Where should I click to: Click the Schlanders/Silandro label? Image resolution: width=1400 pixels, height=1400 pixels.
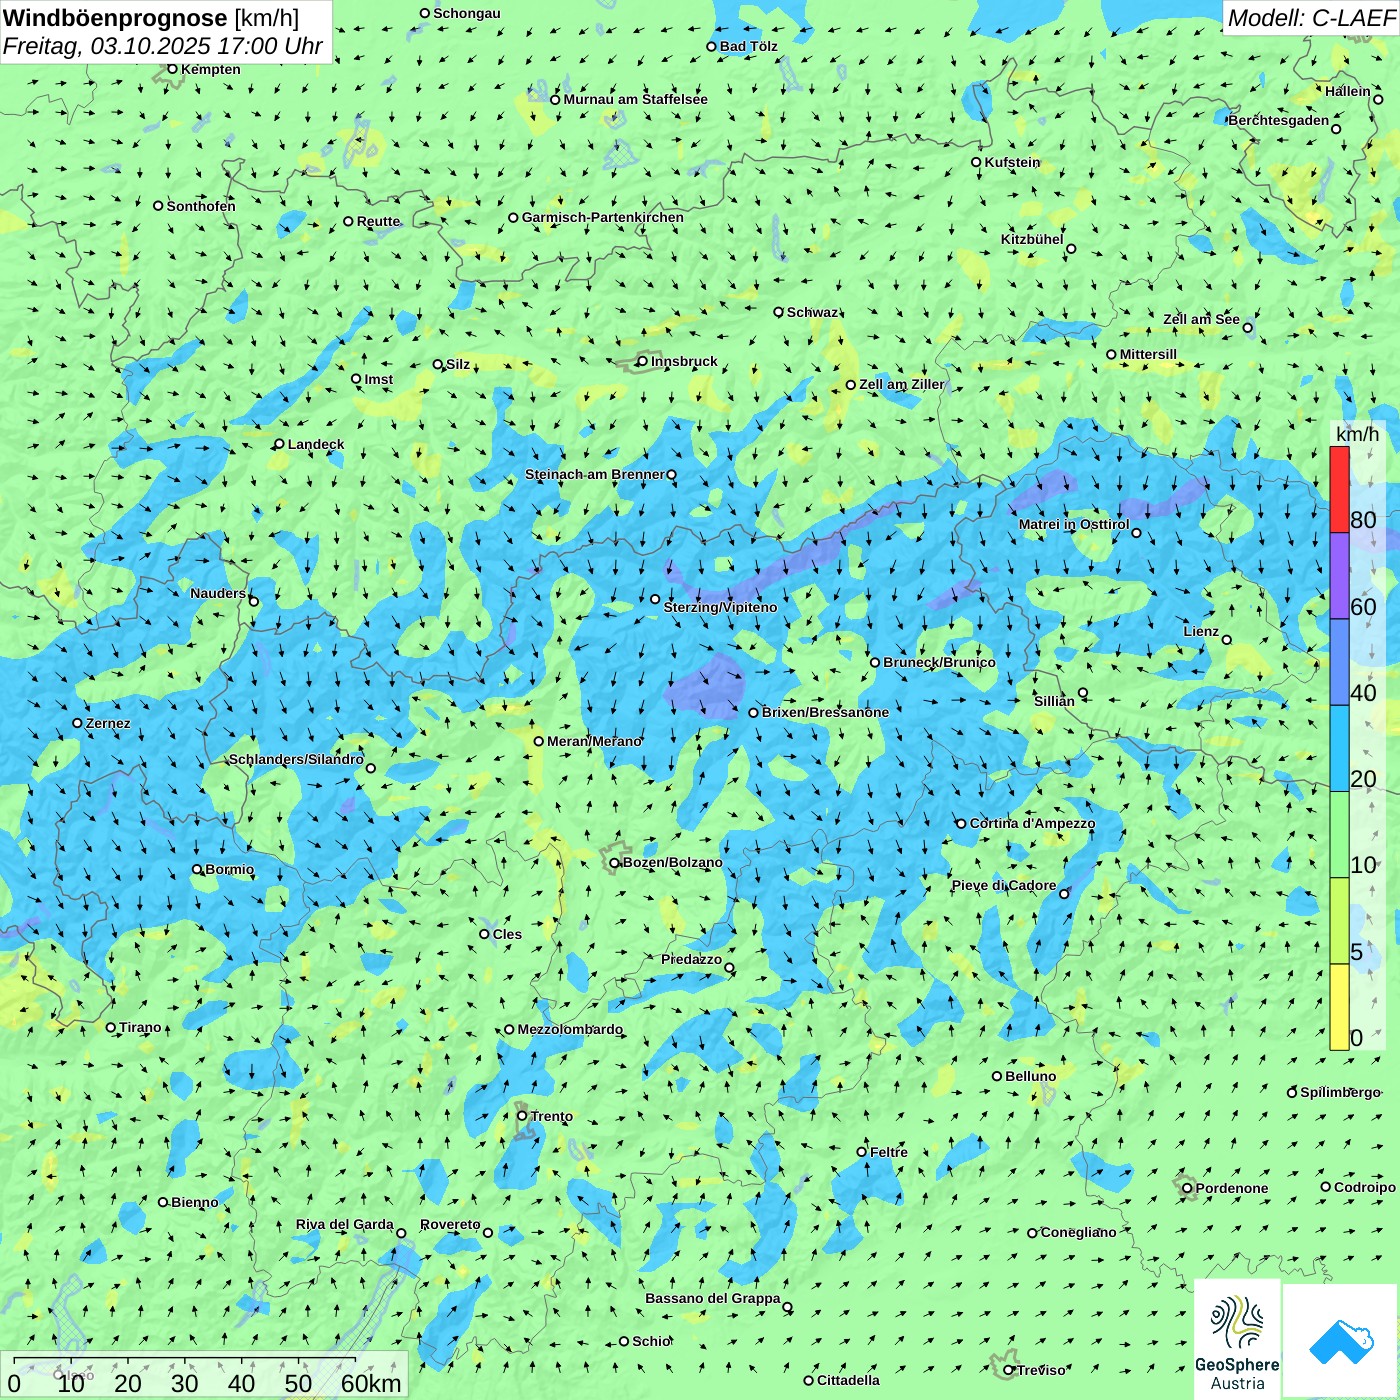pyautogui.click(x=296, y=759)
